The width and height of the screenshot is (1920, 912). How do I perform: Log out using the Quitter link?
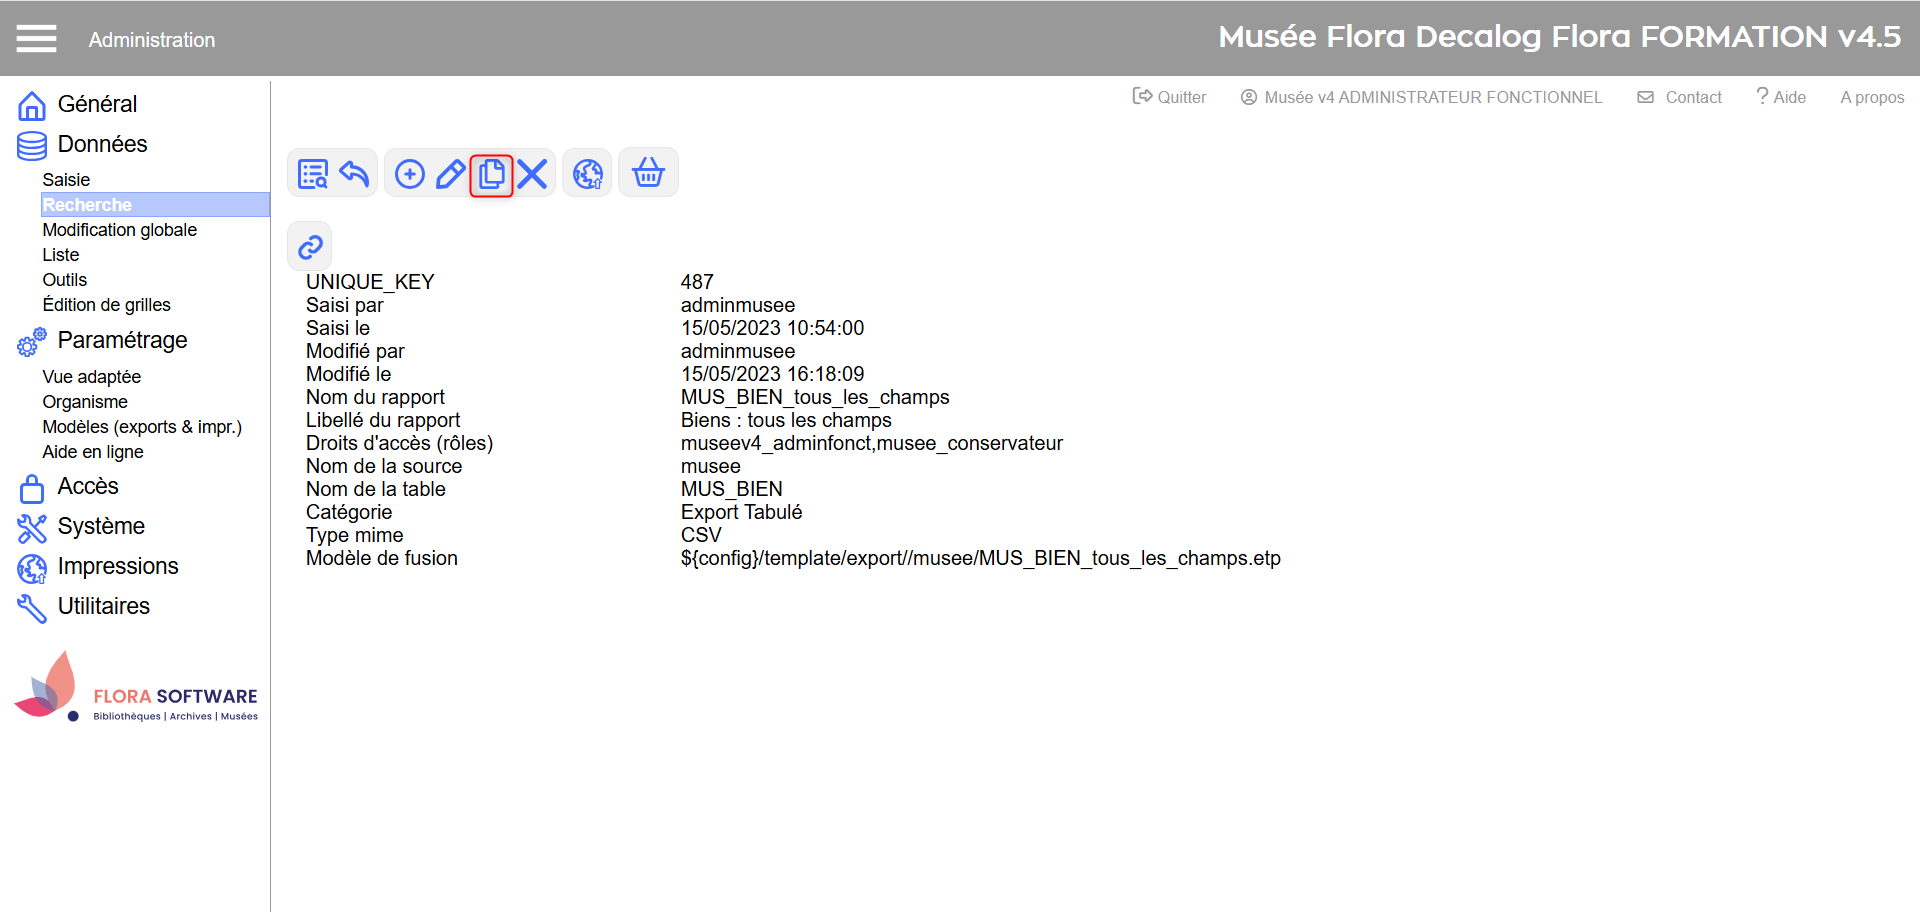[1169, 97]
